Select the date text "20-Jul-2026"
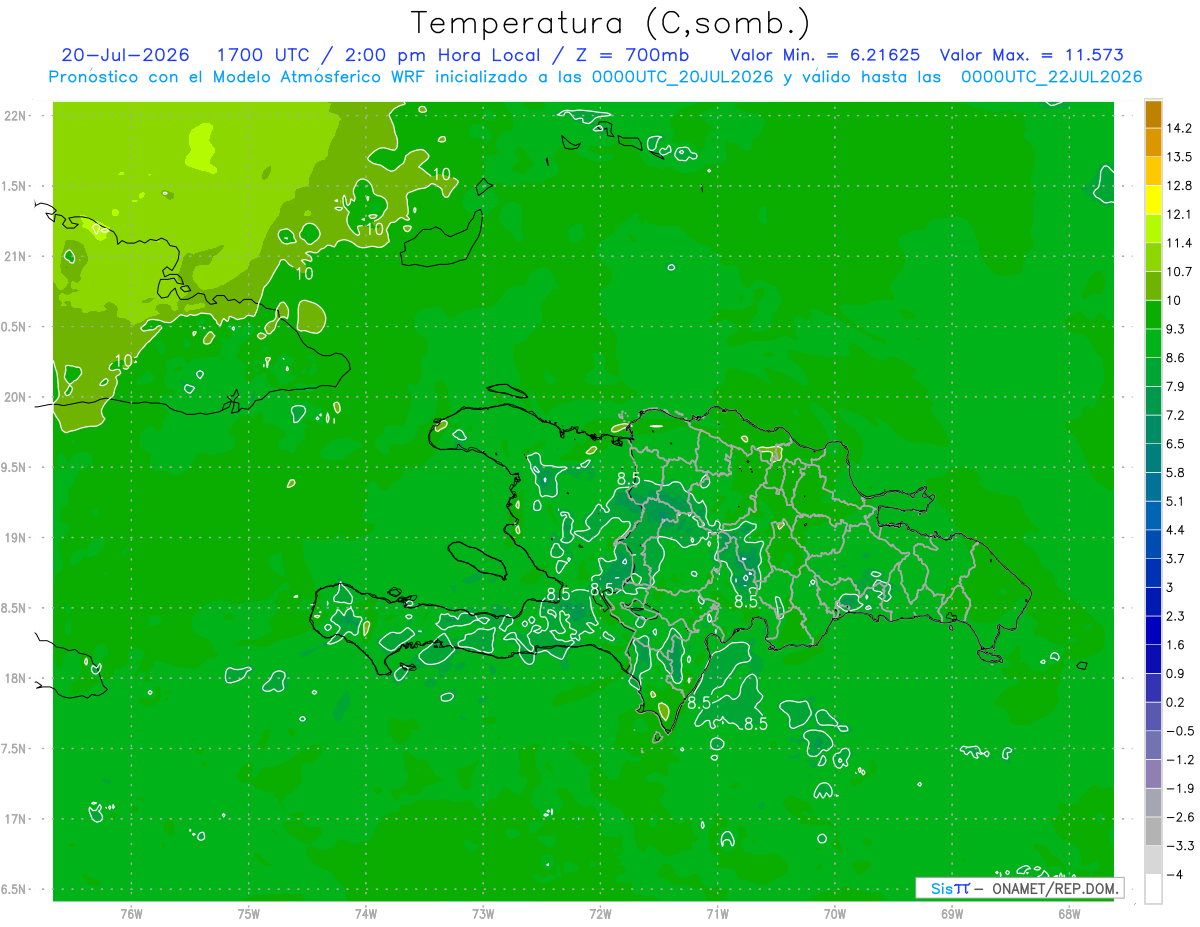 pyautogui.click(x=125, y=55)
